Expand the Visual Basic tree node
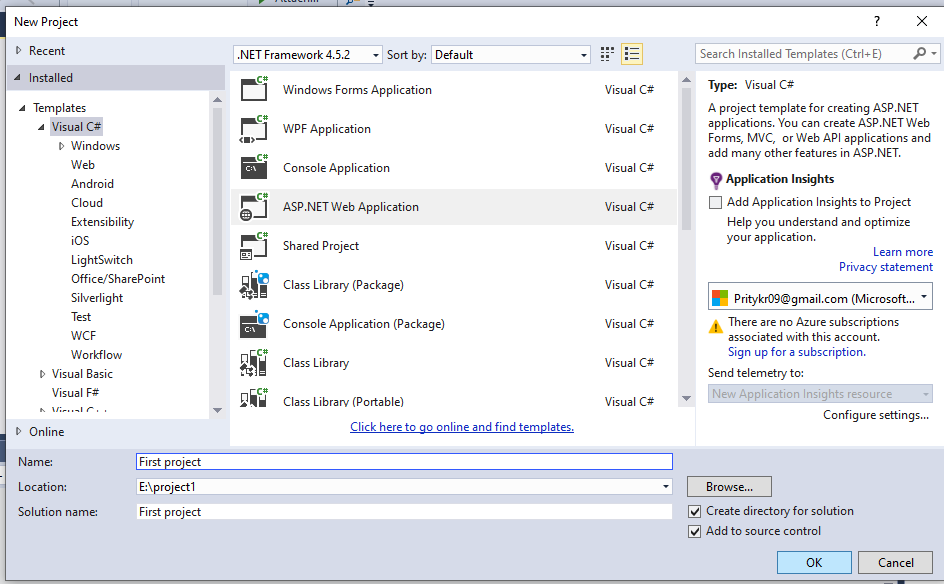This screenshot has height=584, width=944. coord(42,374)
